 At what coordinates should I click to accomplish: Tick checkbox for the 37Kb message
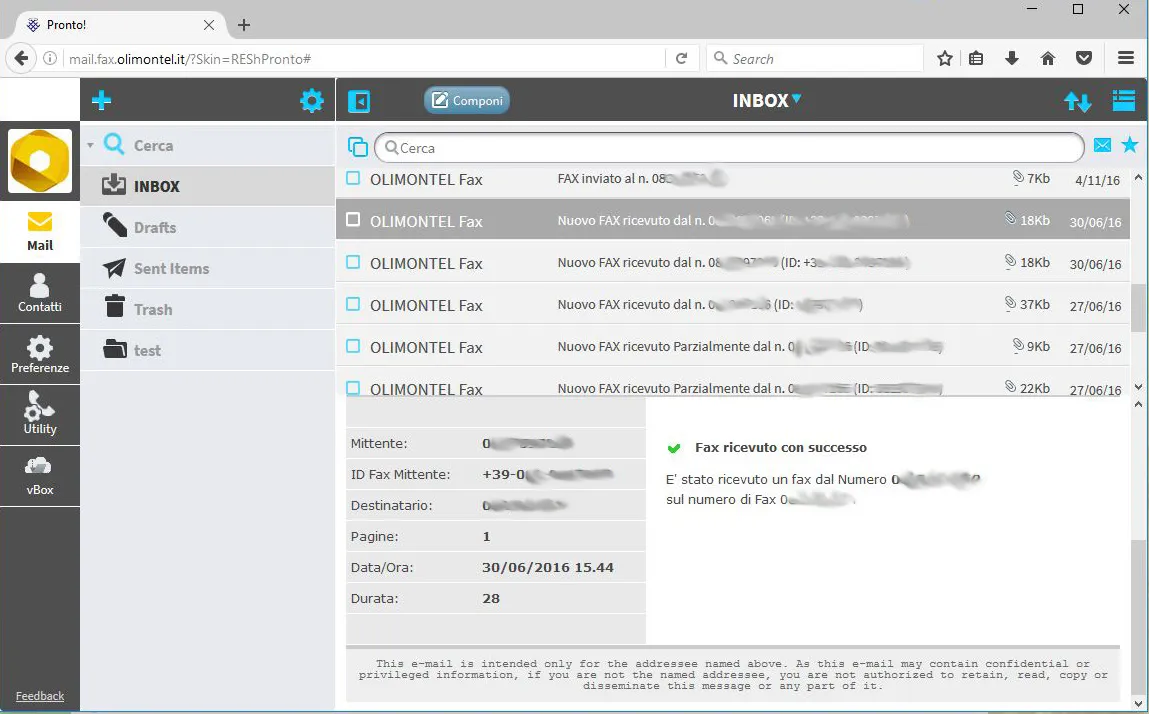click(x=353, y=304)
